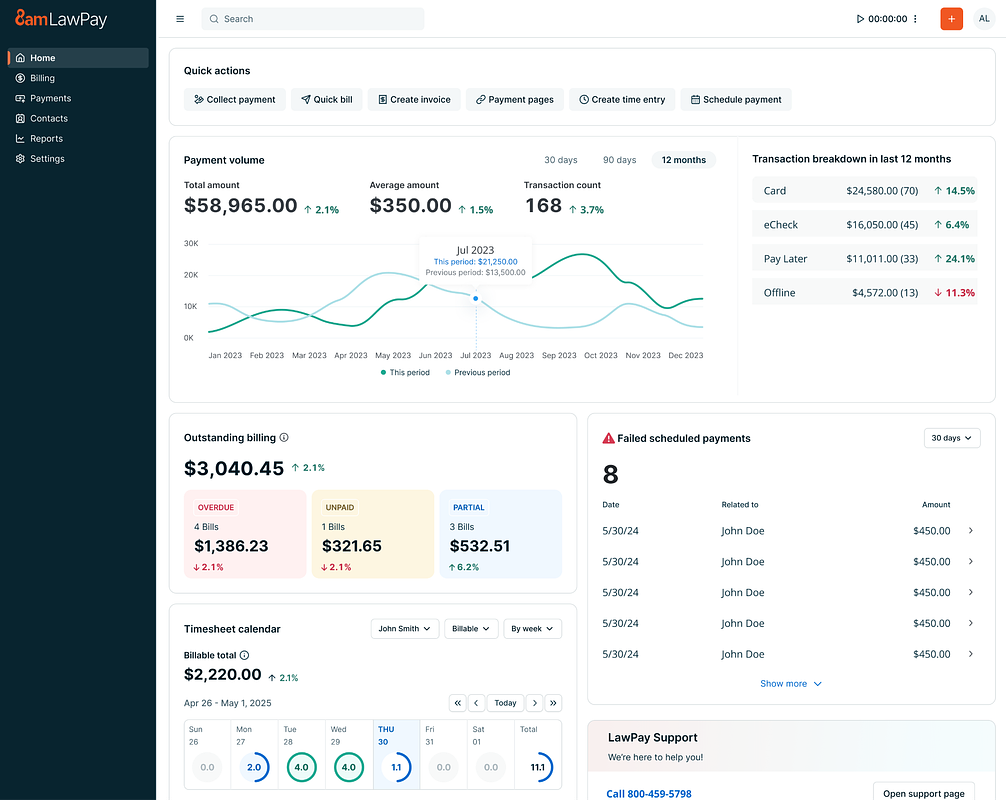Select the 12 months payment volume view

[683, 159]
